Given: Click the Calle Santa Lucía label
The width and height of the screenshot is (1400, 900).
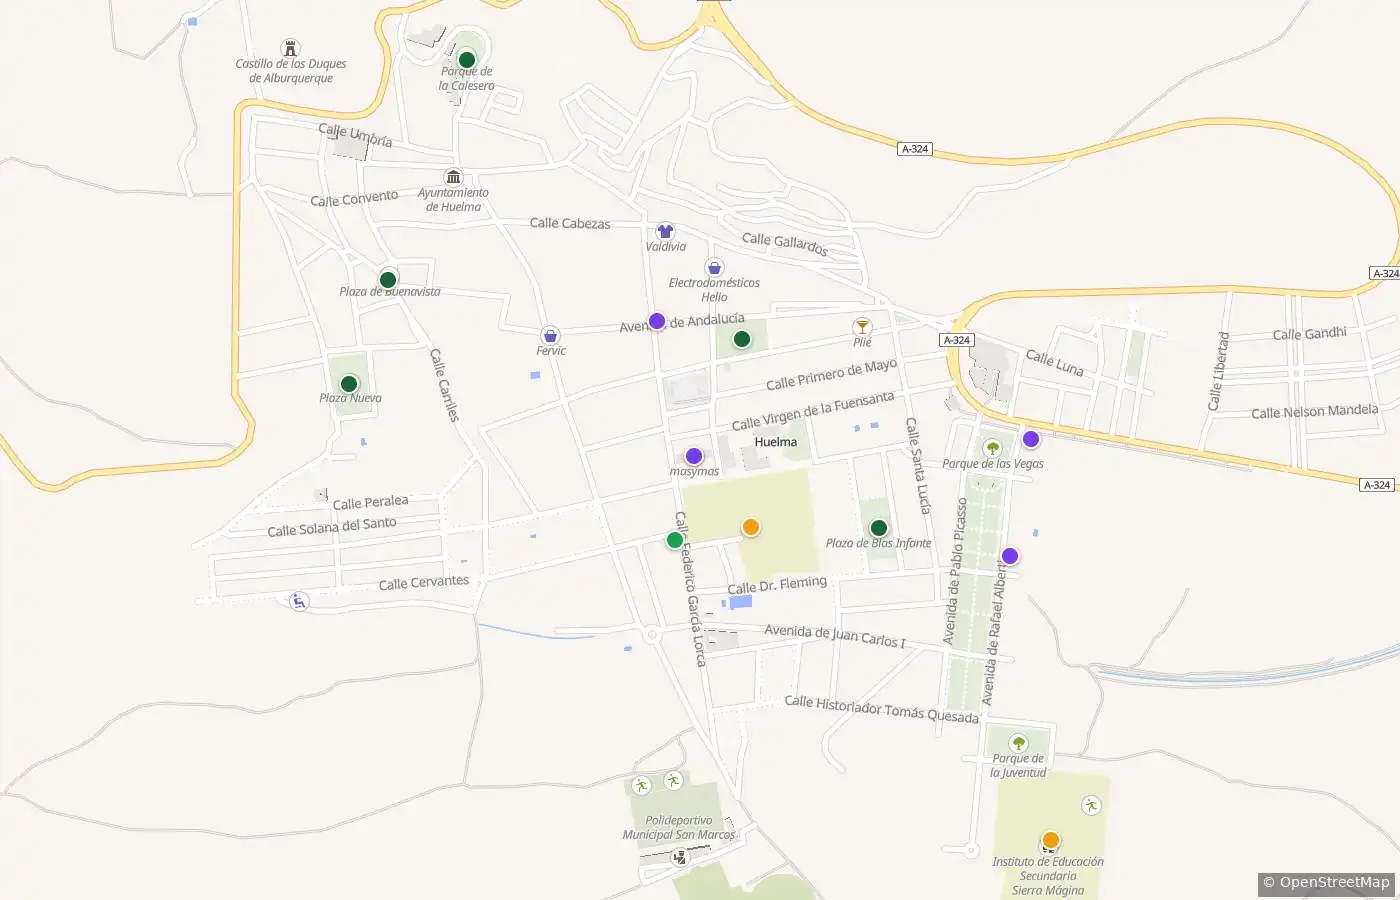Looking at the screenshot, I should tap(918, 465).
